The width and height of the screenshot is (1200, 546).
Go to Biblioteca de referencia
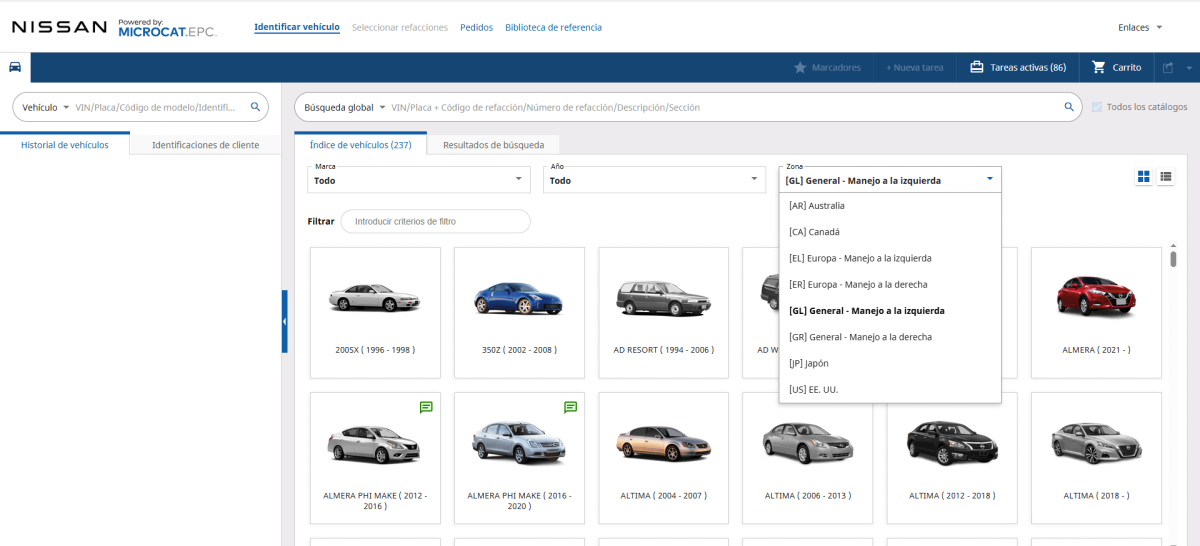pos(553,27)
